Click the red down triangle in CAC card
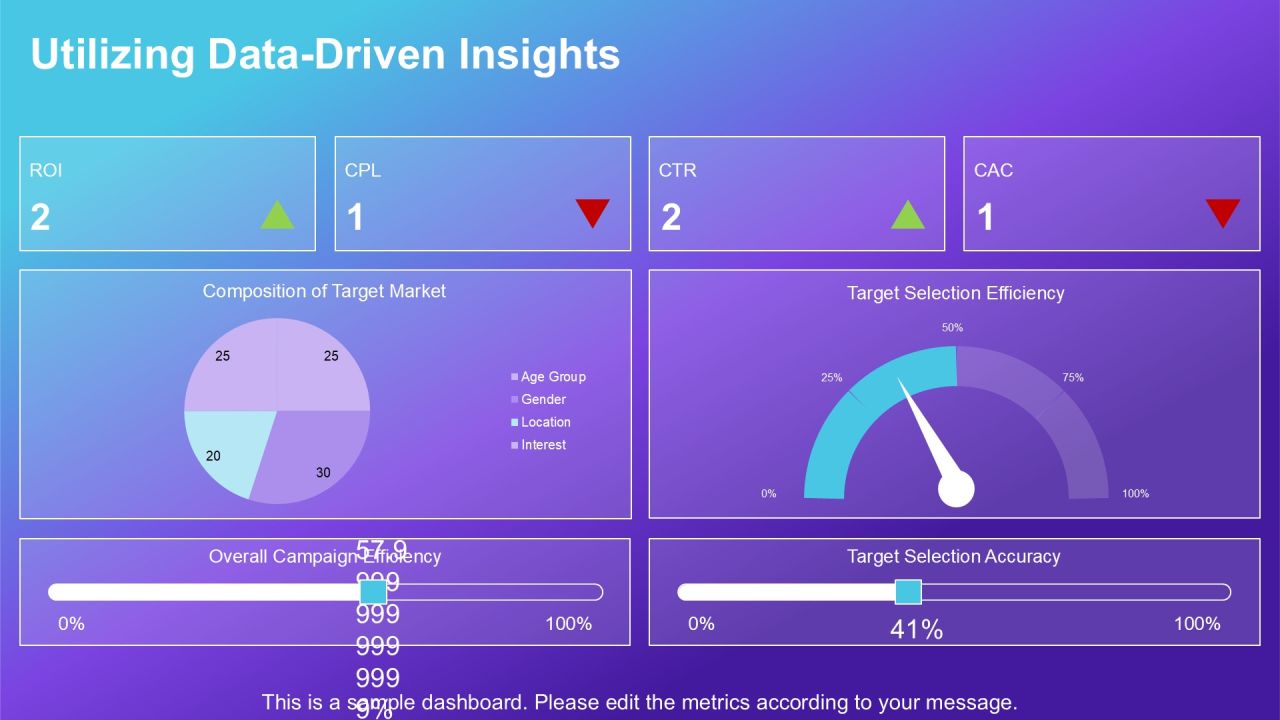This screenshot has width=1280, height=720. click(1223, 213)
